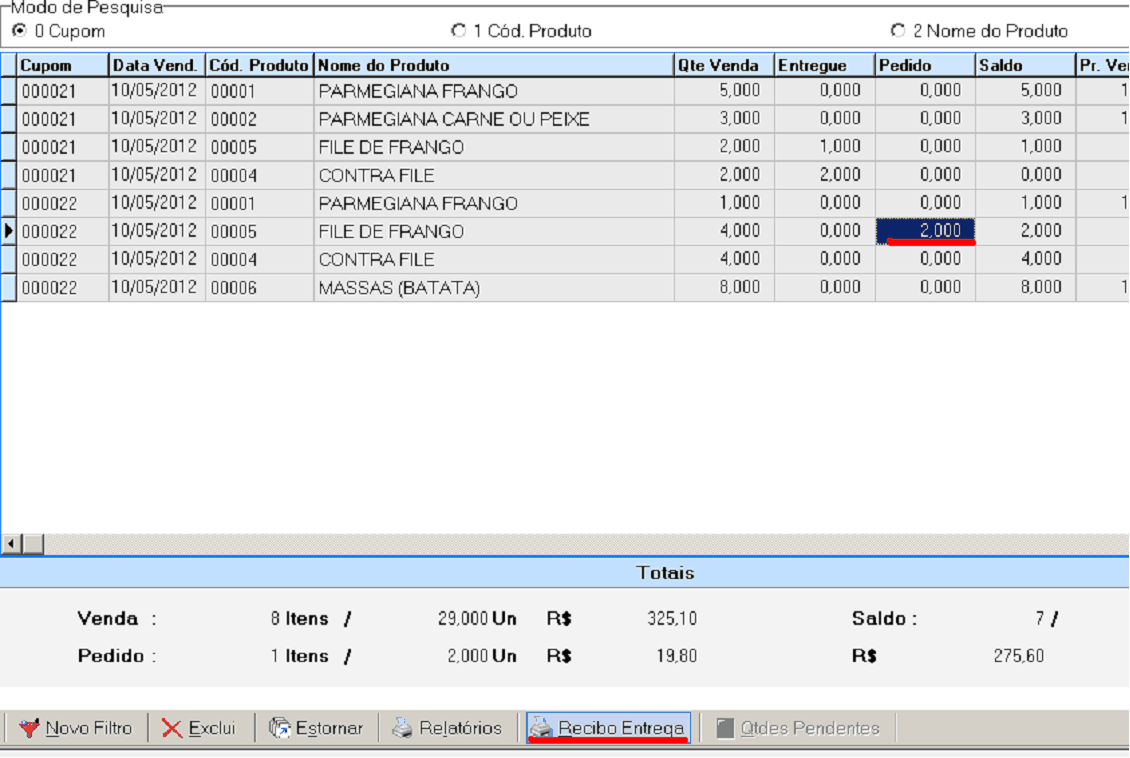Click the Qte Venda column header
The image size is (1130, 758).
coord(723,65)
